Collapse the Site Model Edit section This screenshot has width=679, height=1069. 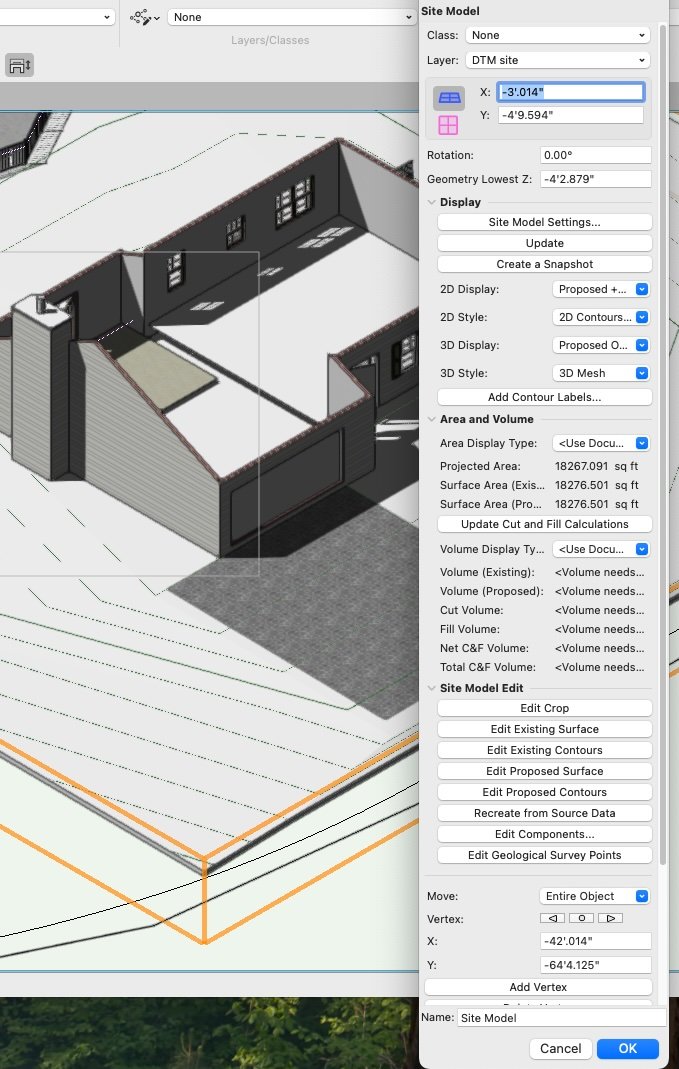coord(431,688)
